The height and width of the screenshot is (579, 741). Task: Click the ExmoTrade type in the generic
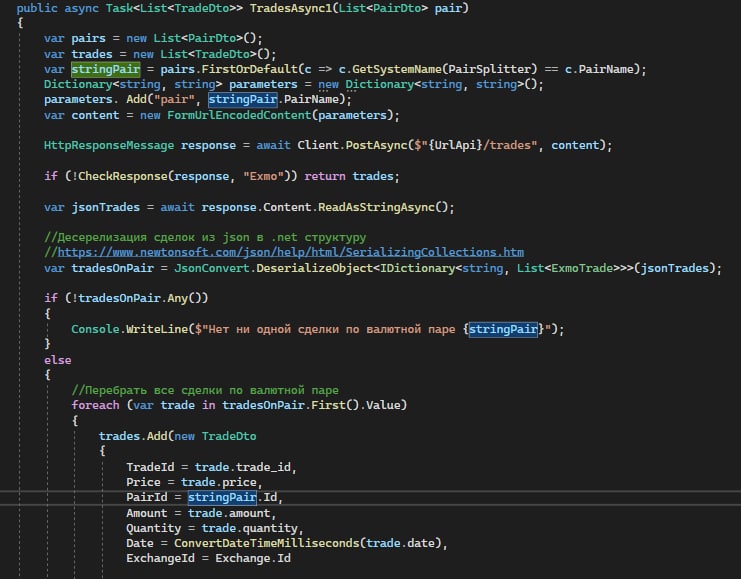582,268
